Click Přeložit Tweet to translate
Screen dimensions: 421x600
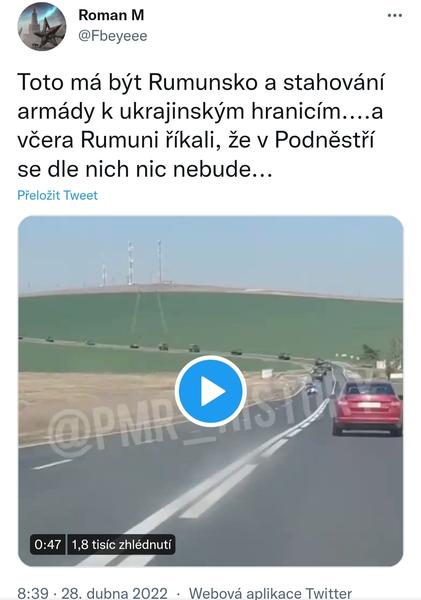pyautogui.click(x=57, y=195)
